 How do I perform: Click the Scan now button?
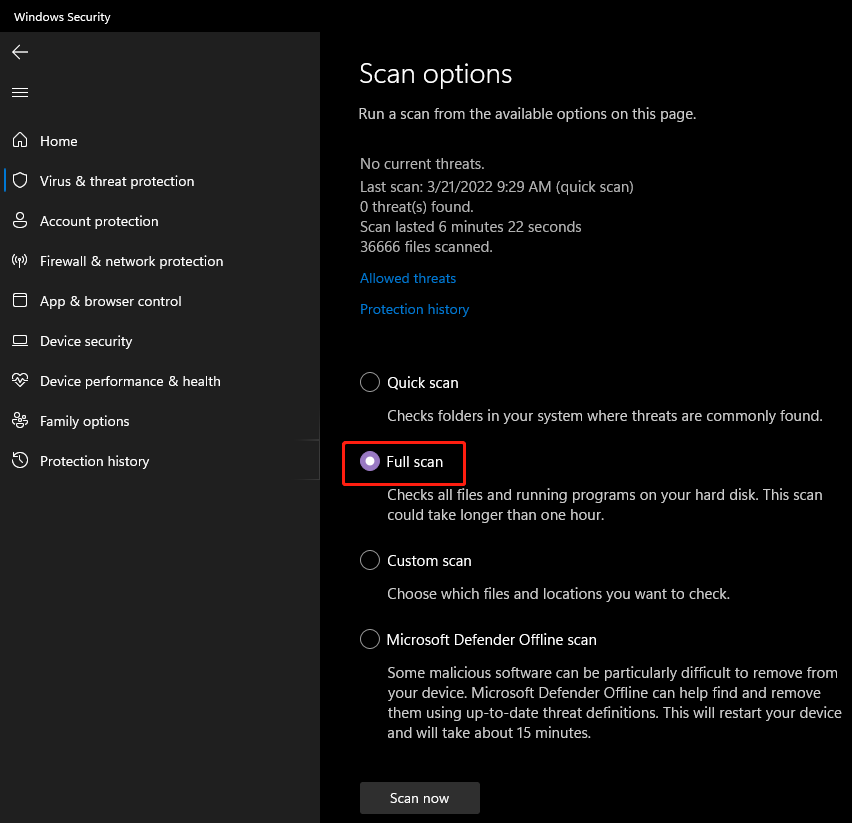click(419, 798)
